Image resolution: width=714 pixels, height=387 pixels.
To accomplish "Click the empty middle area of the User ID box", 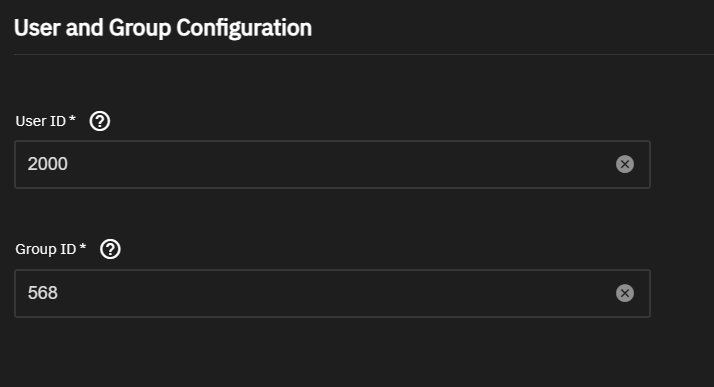I will [x=332, y=164].
